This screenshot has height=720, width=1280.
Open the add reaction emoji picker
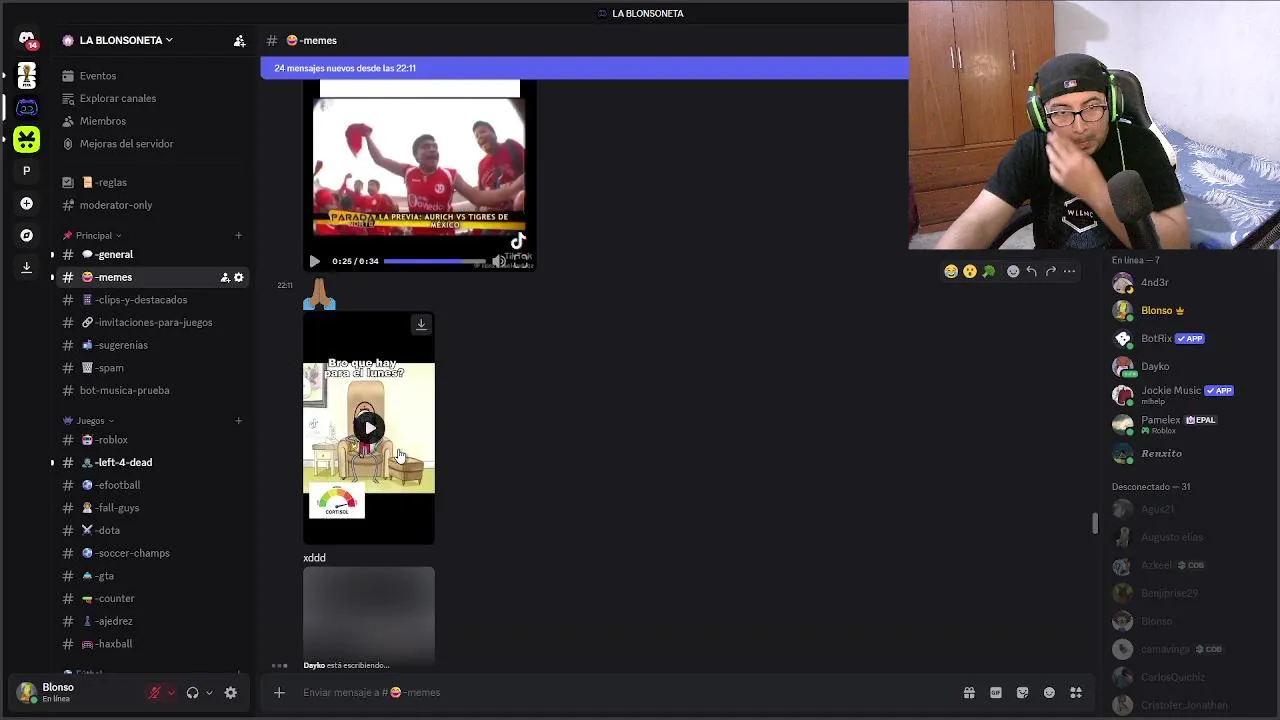[x=1013, y=271]
